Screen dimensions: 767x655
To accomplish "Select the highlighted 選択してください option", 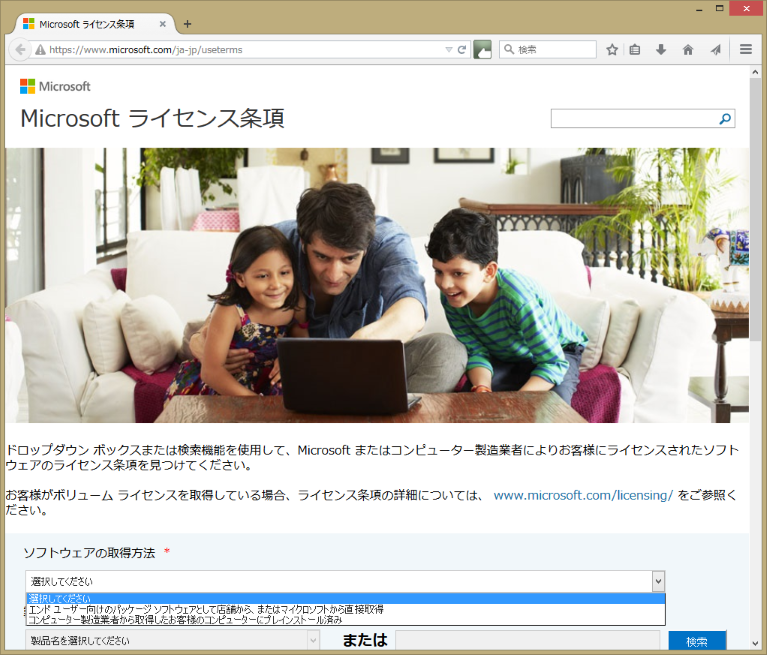I will click(x=345, y=599).
